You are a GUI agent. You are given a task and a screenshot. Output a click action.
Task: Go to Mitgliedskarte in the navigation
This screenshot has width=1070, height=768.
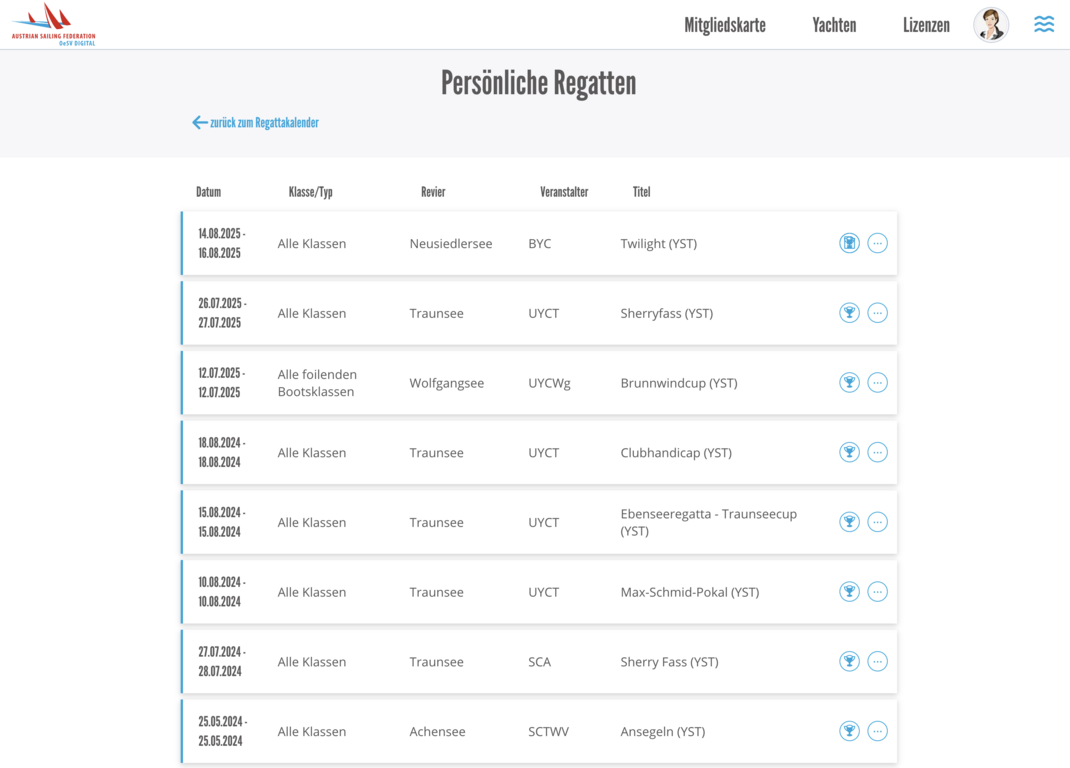pos(725,26)
